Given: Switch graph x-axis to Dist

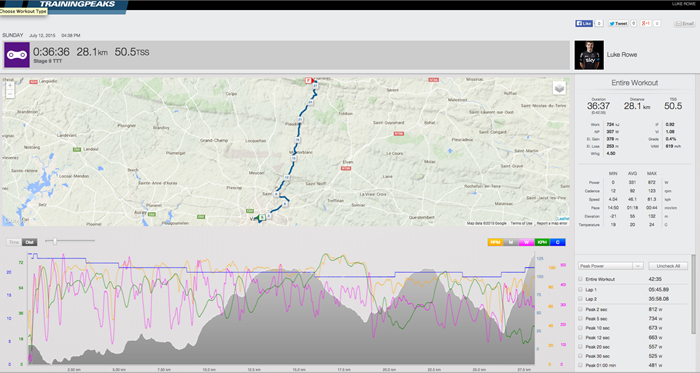Looking at the screenshot, I should (x=29, y=242).
